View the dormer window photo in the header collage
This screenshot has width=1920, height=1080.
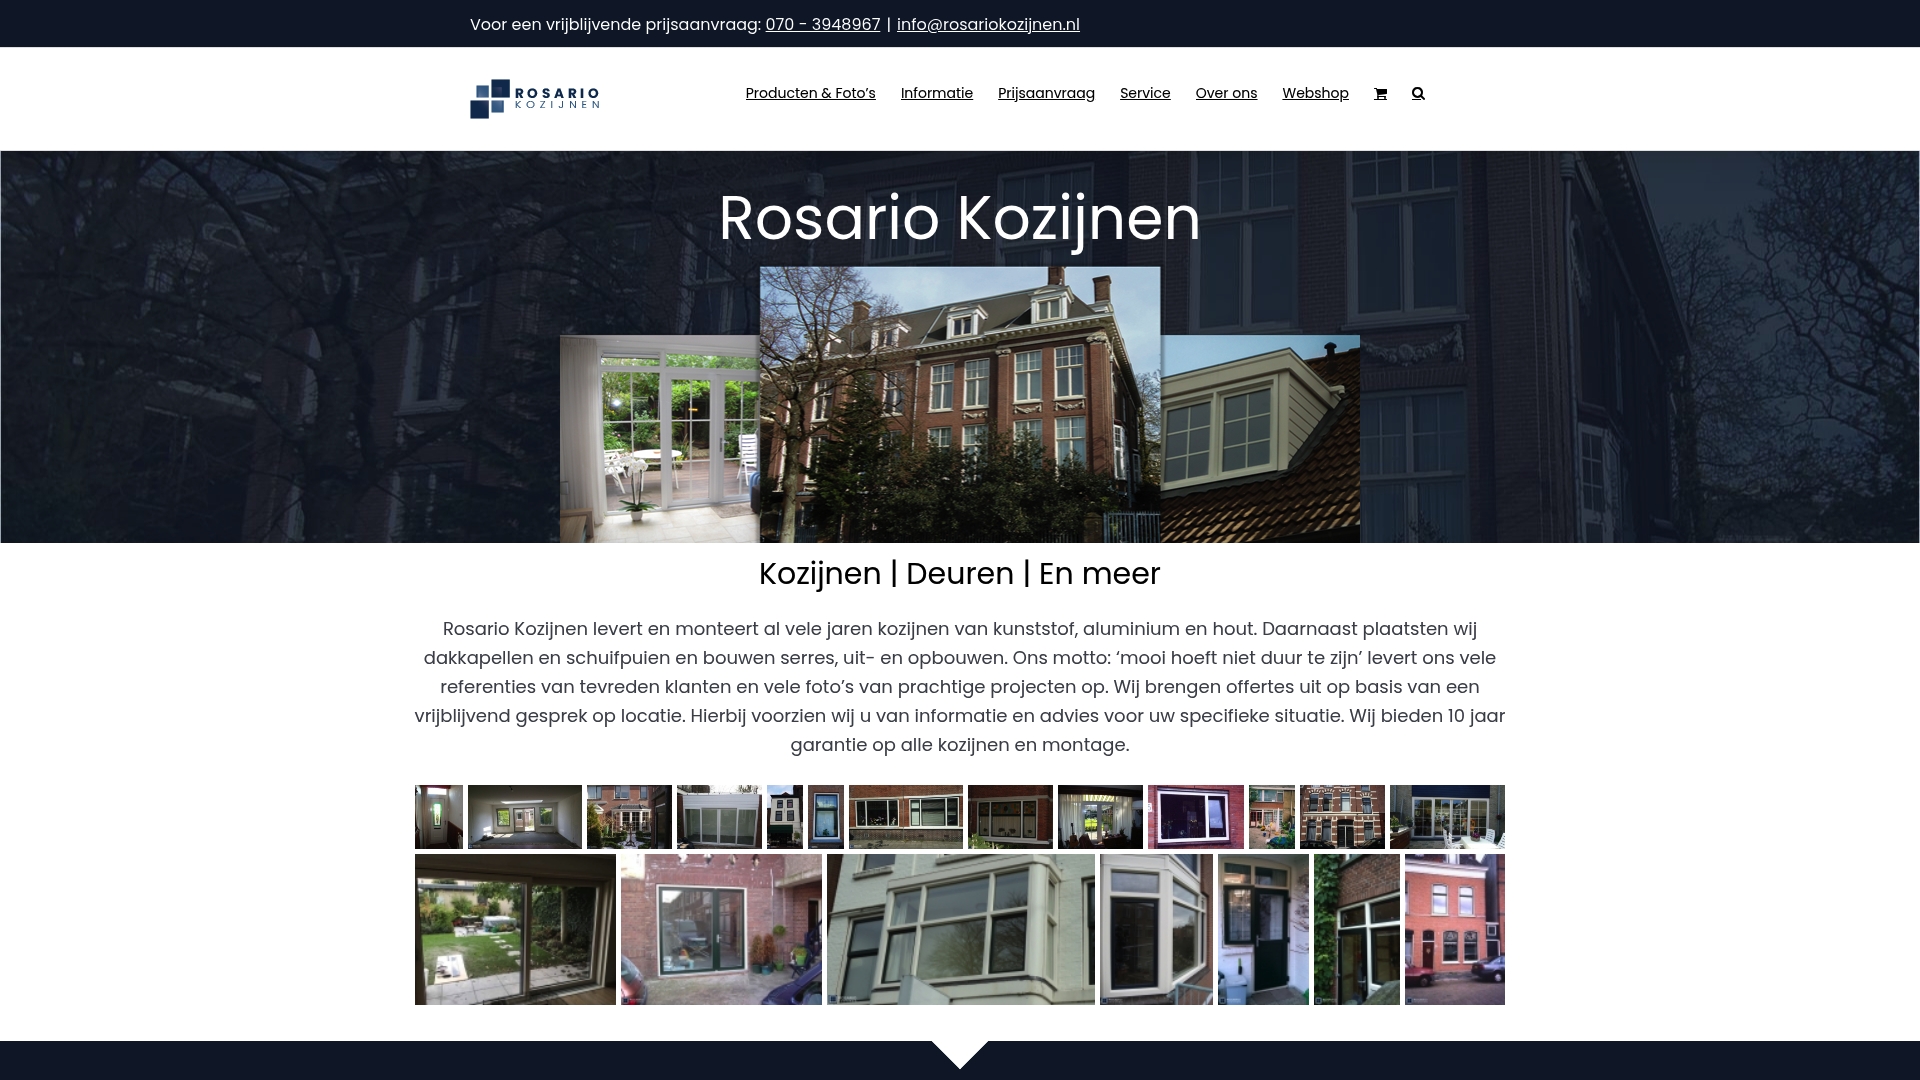(1260, 430)
